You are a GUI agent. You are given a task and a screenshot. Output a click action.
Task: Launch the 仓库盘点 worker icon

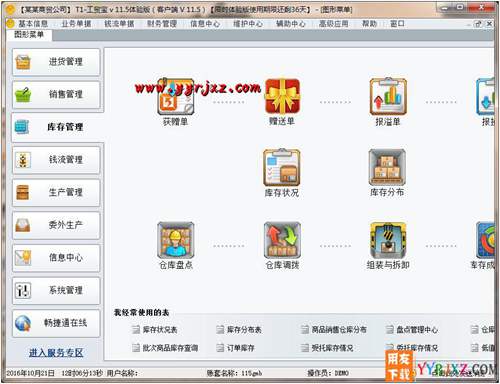(x=176, y=240)
